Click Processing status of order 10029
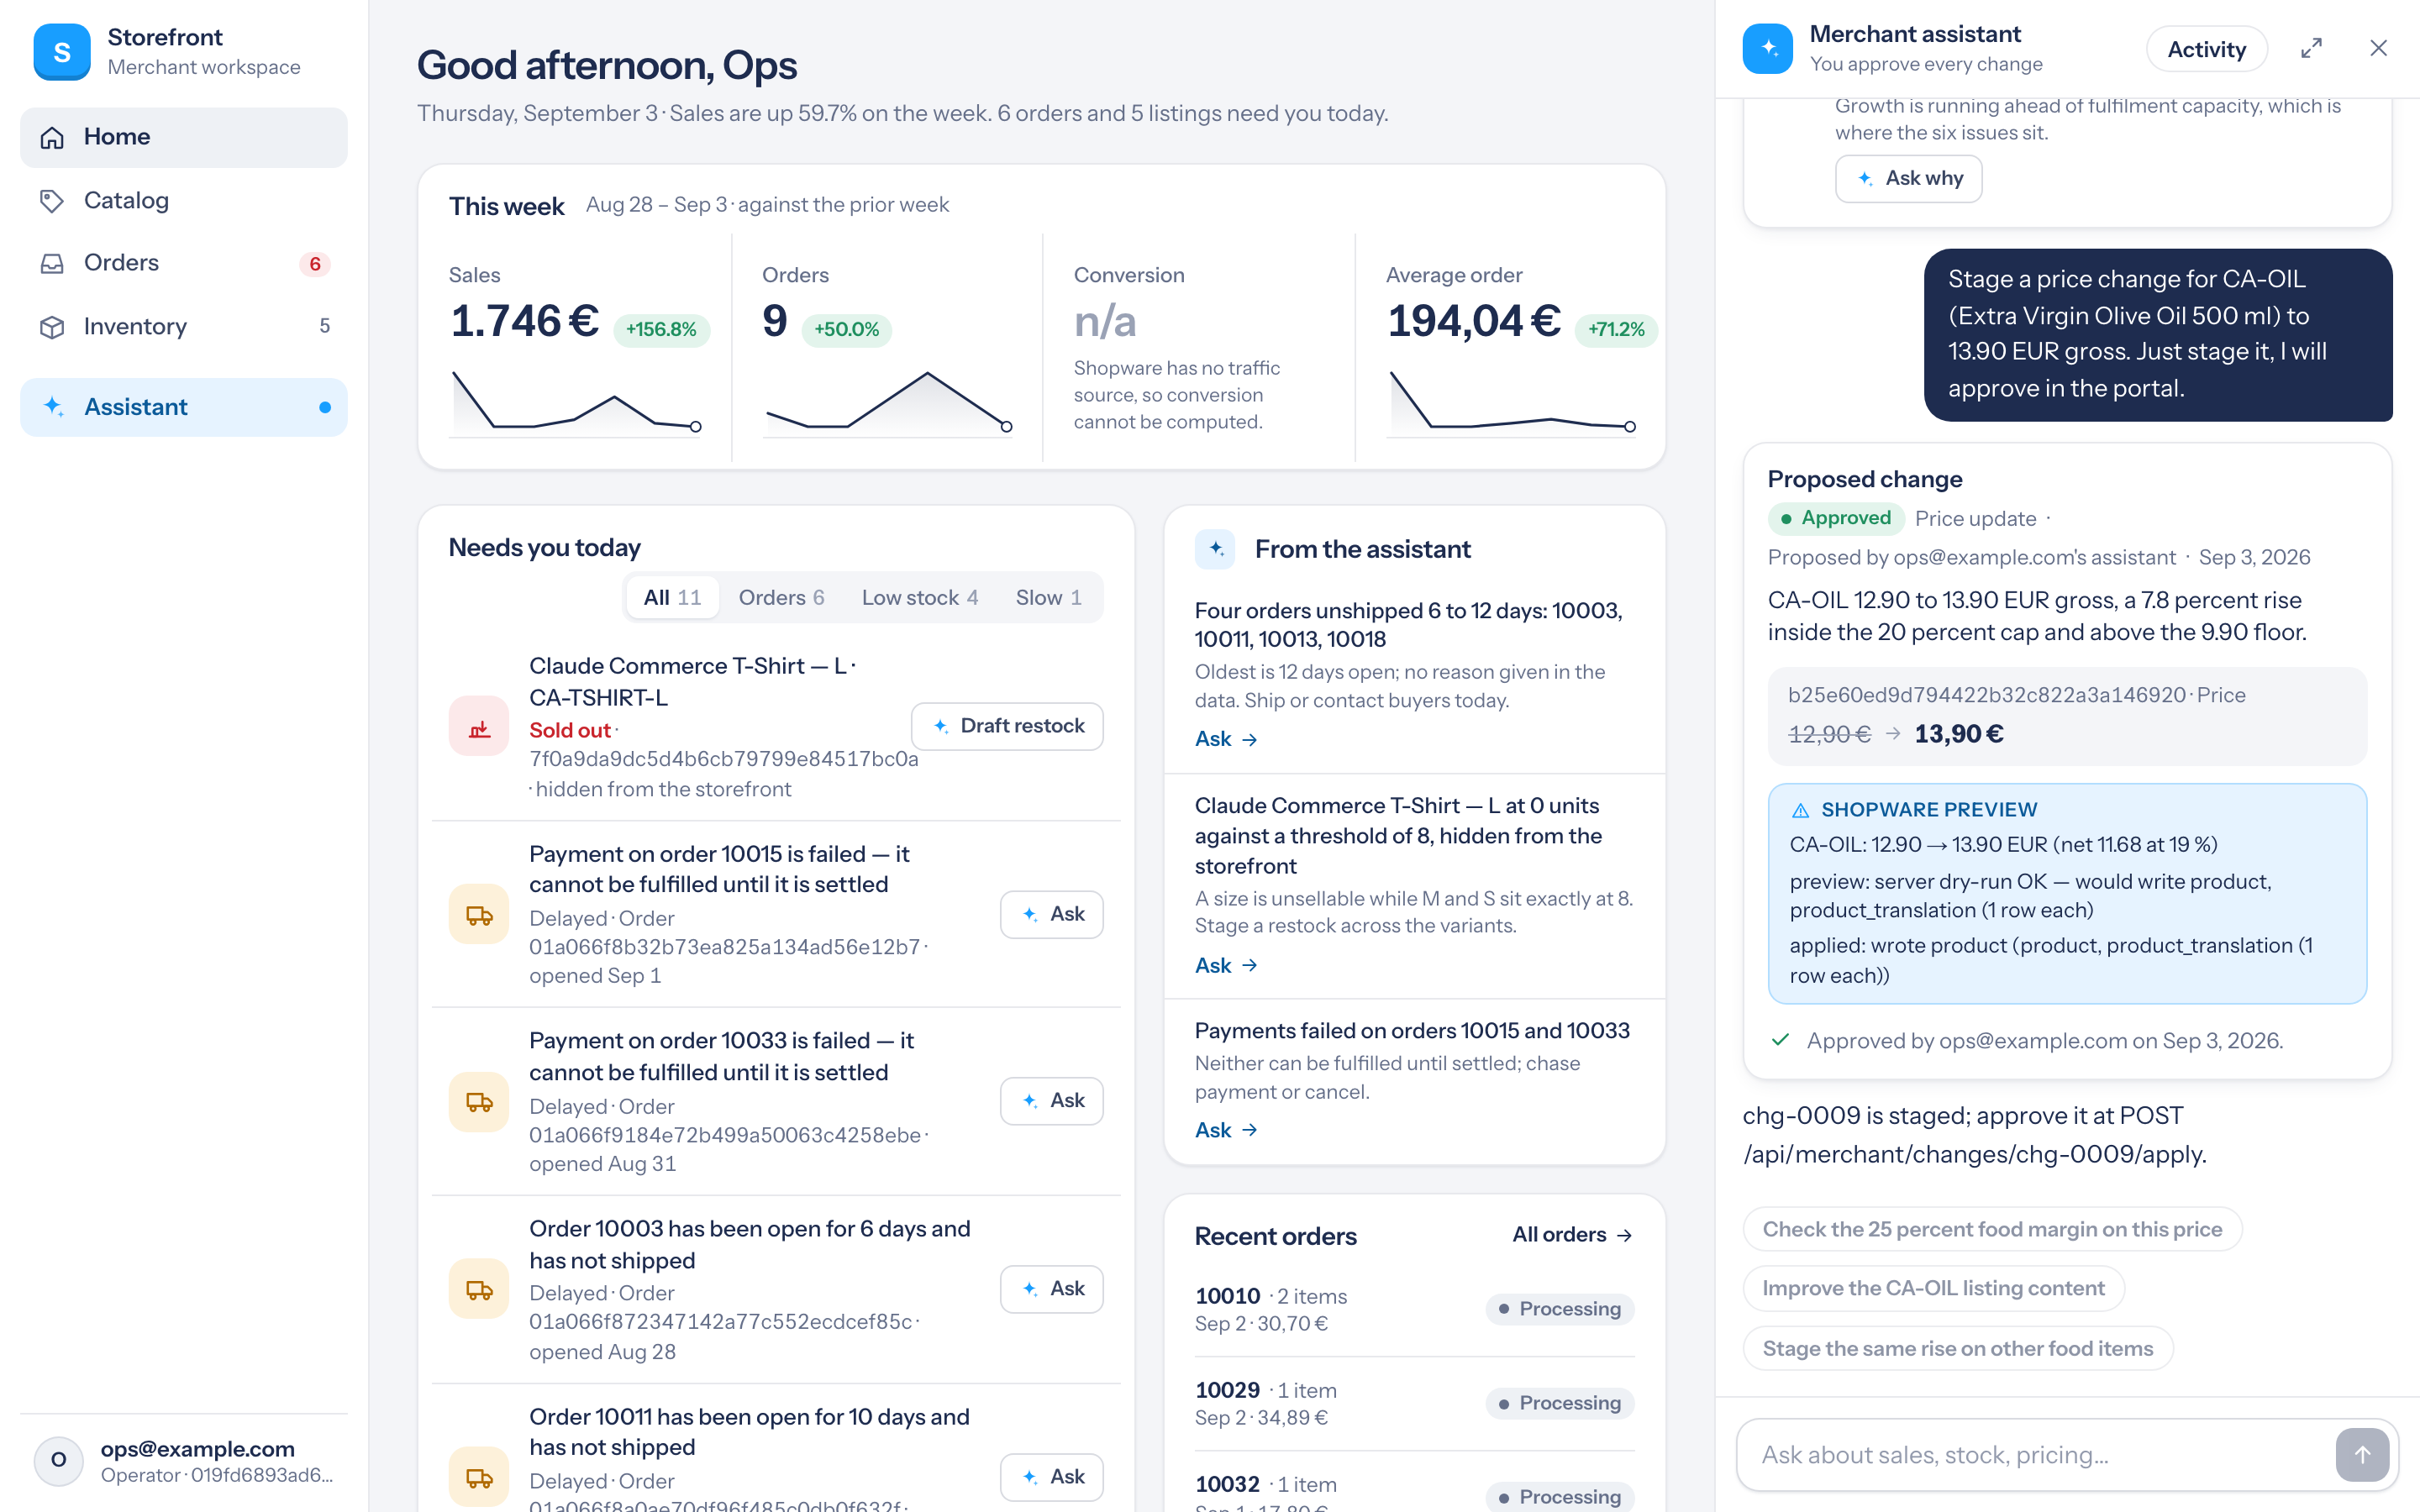The height and width of the screenshot is (1512, 2420). pyautogui.click(x=1559, y=1403)
